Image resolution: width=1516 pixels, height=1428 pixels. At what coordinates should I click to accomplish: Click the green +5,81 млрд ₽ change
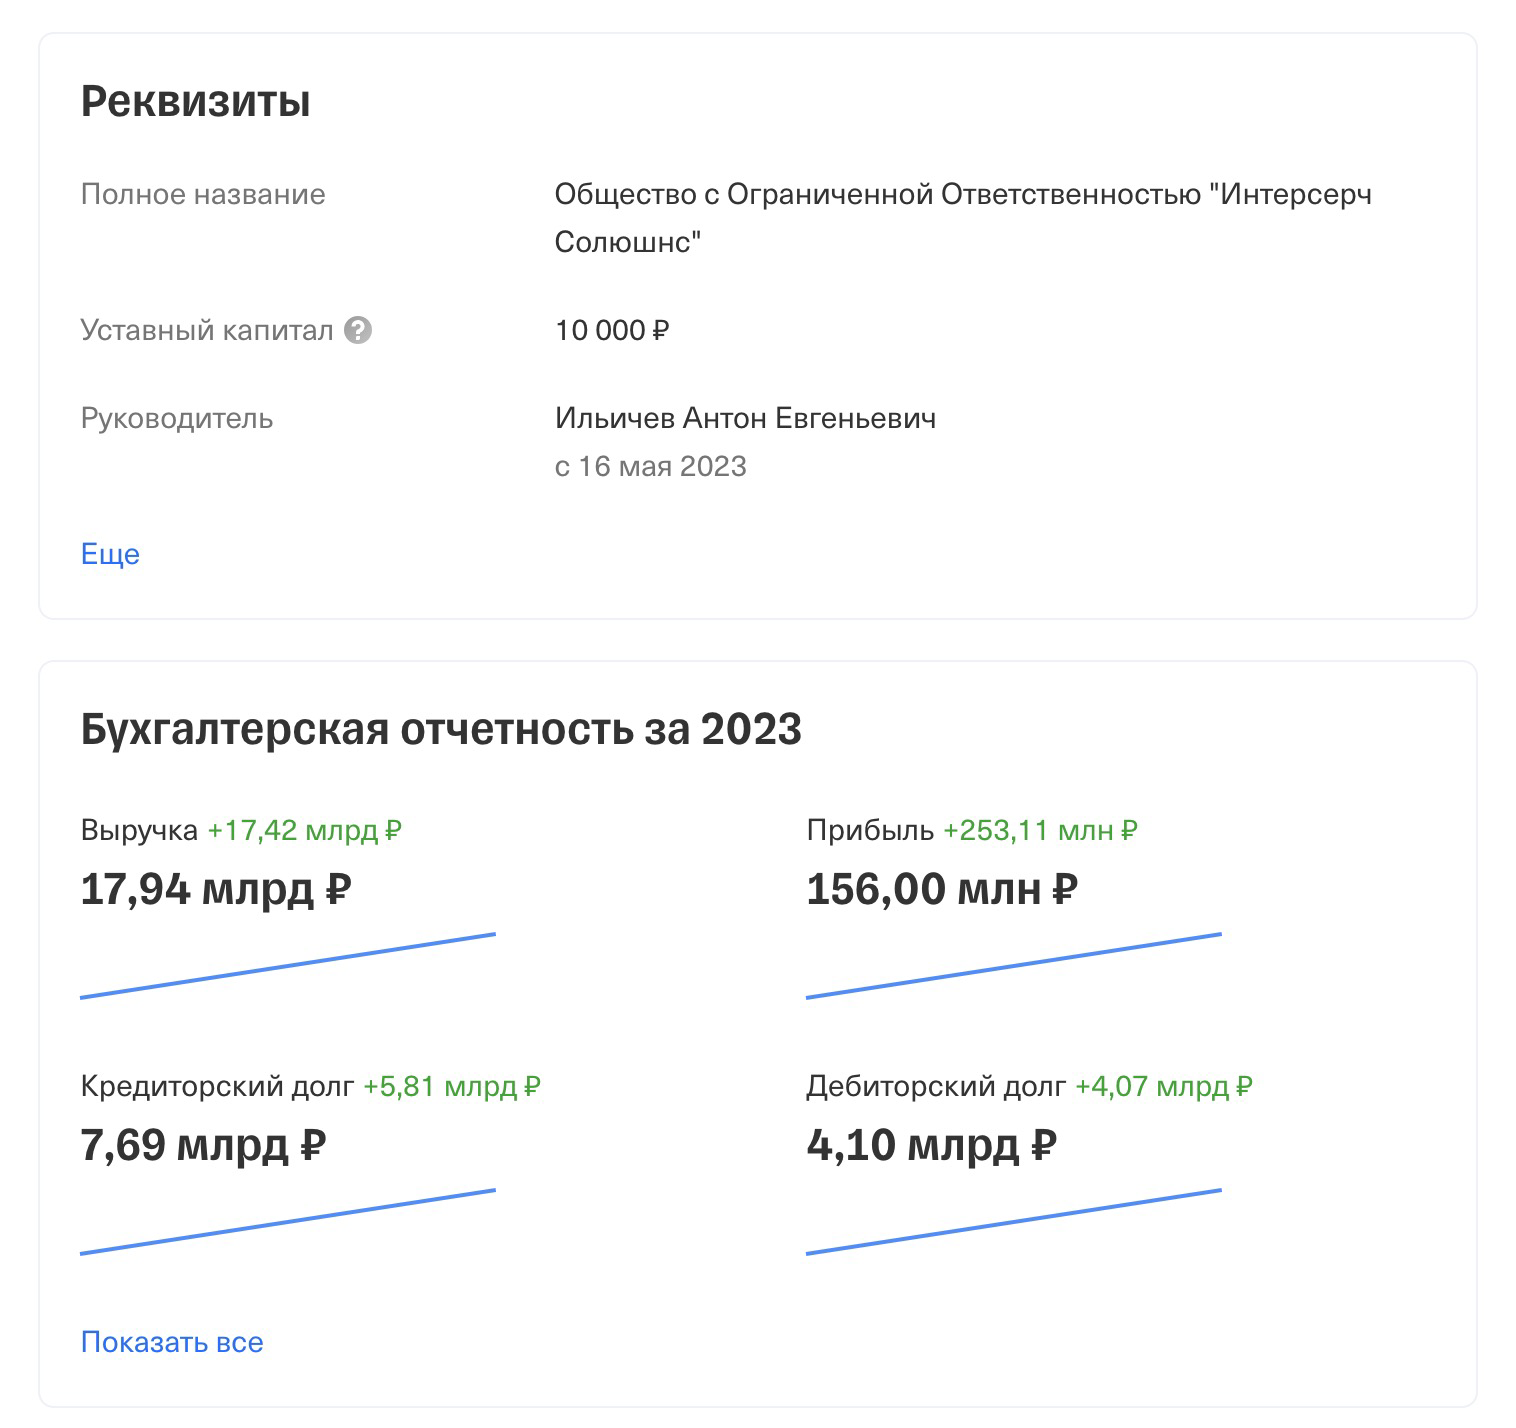(452, 1087)
